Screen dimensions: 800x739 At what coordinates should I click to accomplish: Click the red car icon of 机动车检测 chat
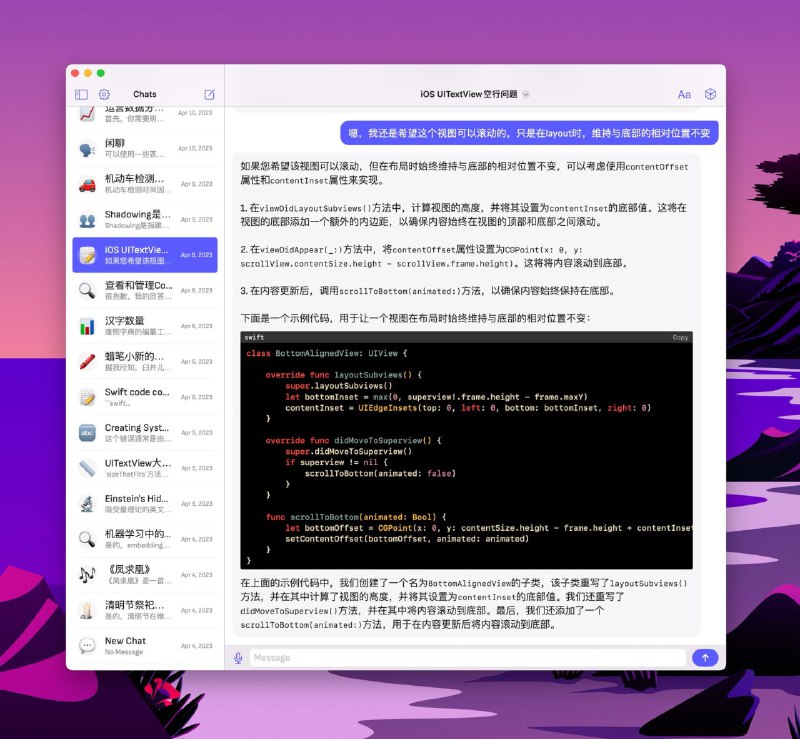88,186
